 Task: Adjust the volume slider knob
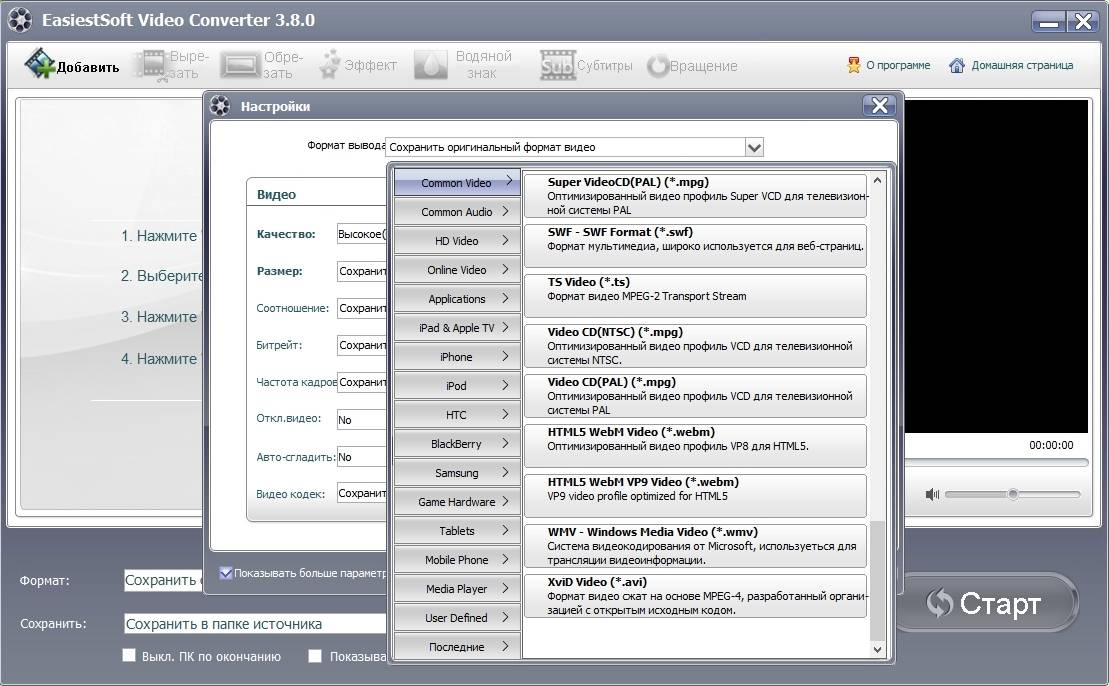point(1013,494)
